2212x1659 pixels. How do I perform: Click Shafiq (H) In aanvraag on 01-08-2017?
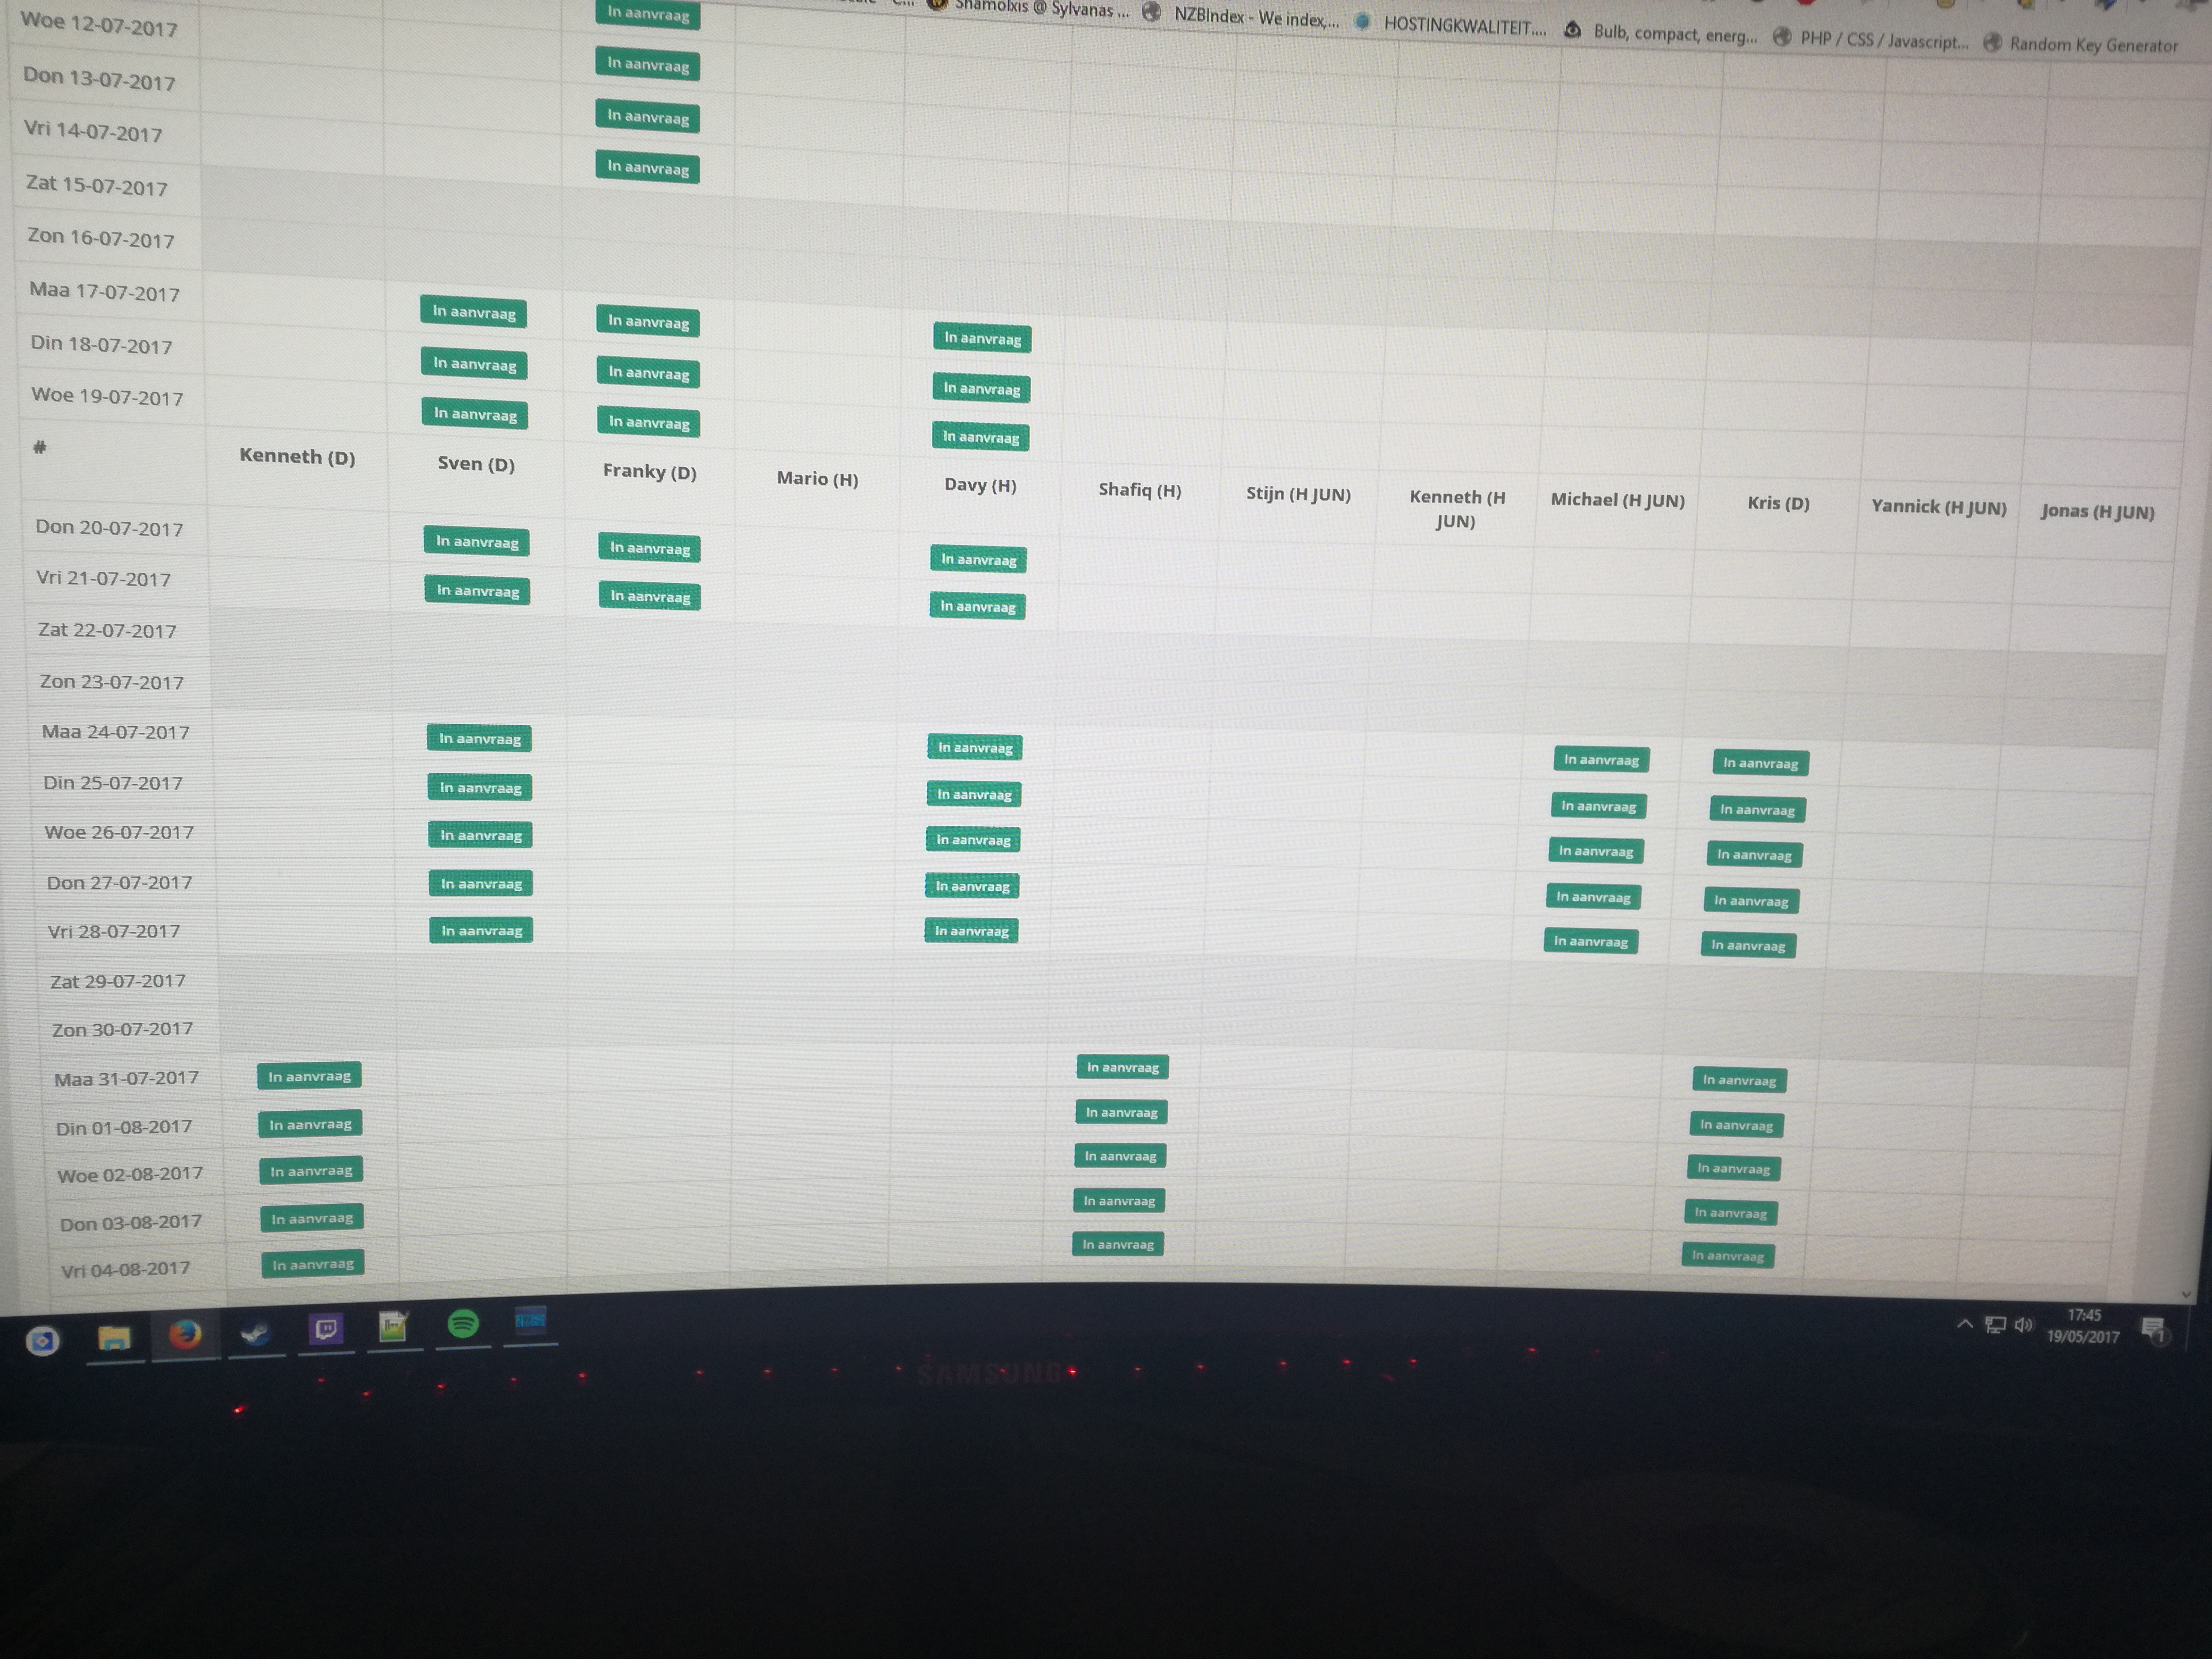(x=1121, y=1112)
